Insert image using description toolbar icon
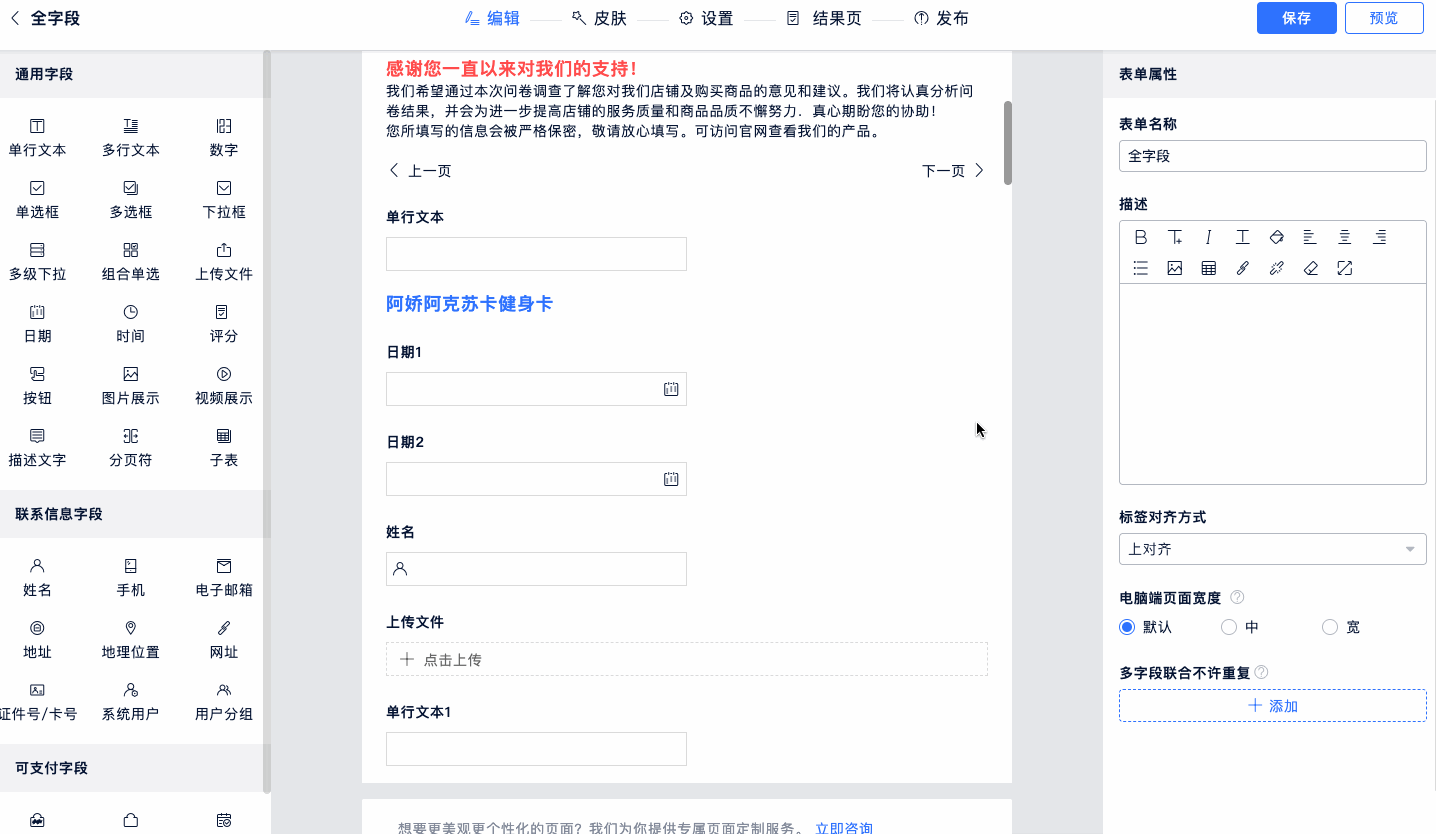1436x834 pixels. [x=1174, y=268]
